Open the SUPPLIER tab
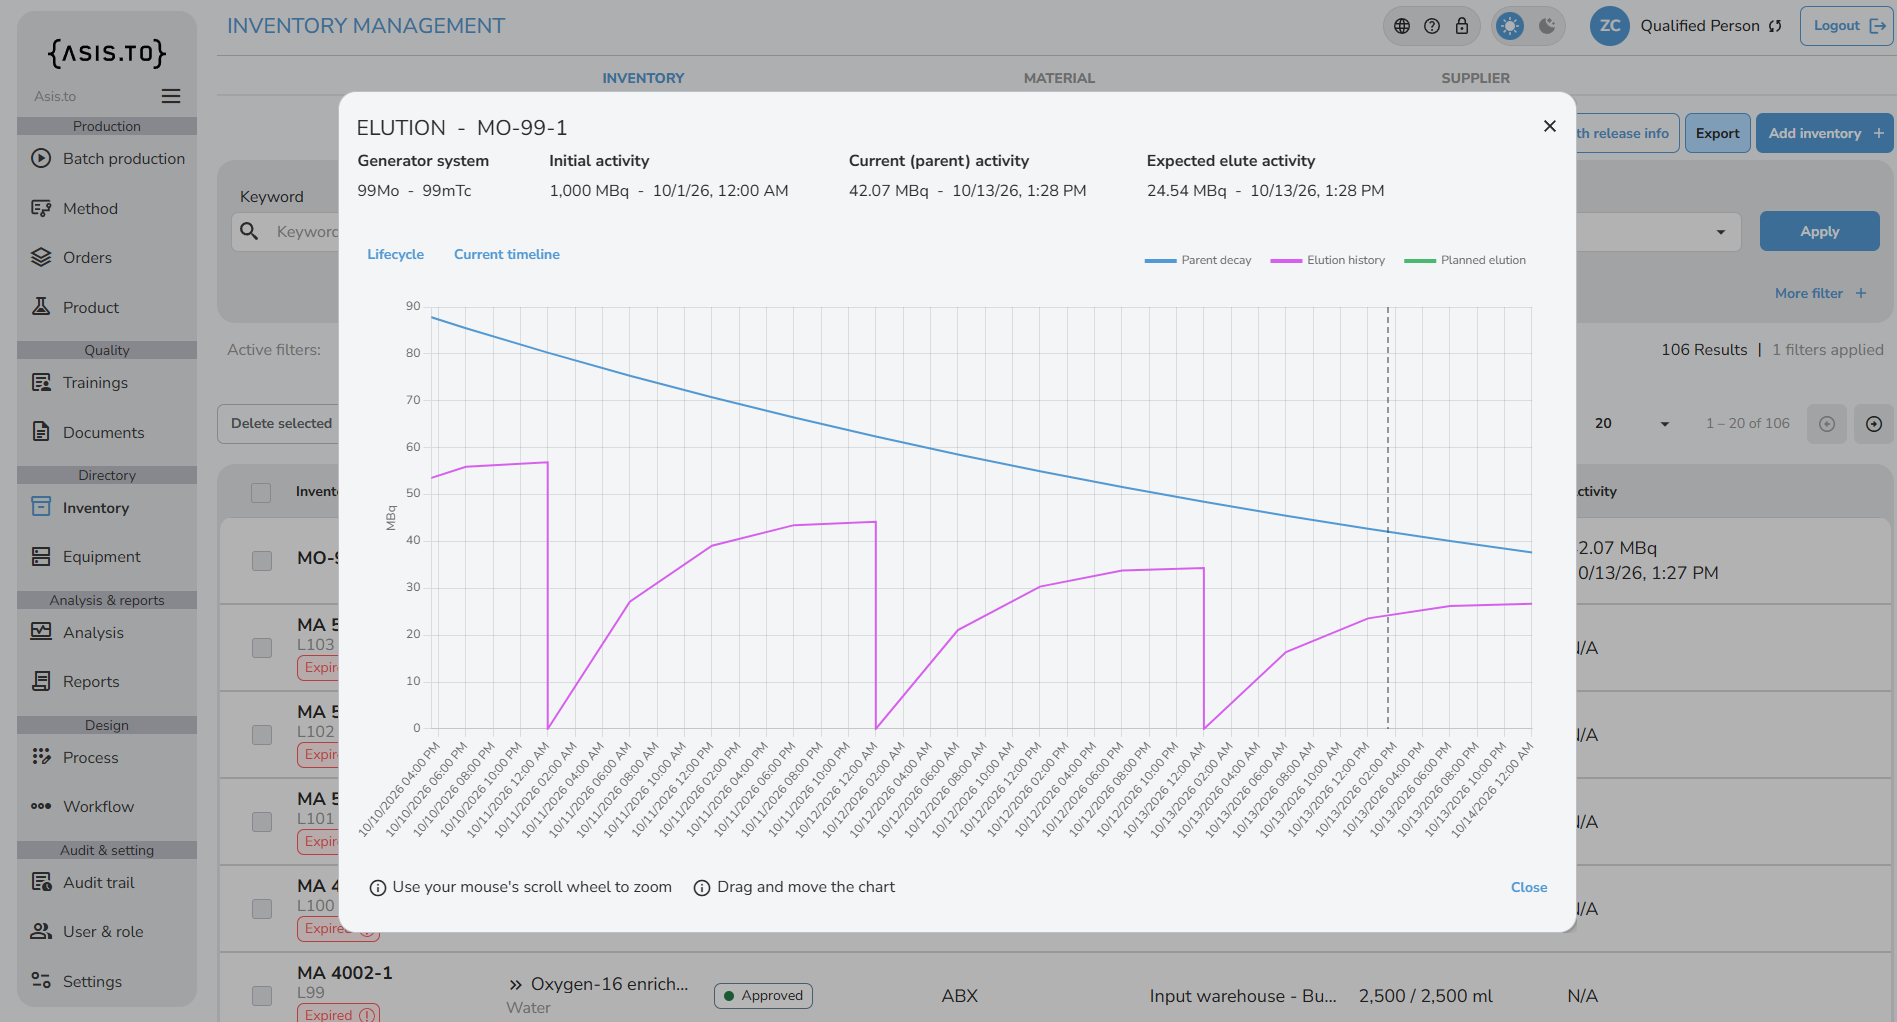This screenshot has width=1897, height=1022. [x=1475, y=78]
